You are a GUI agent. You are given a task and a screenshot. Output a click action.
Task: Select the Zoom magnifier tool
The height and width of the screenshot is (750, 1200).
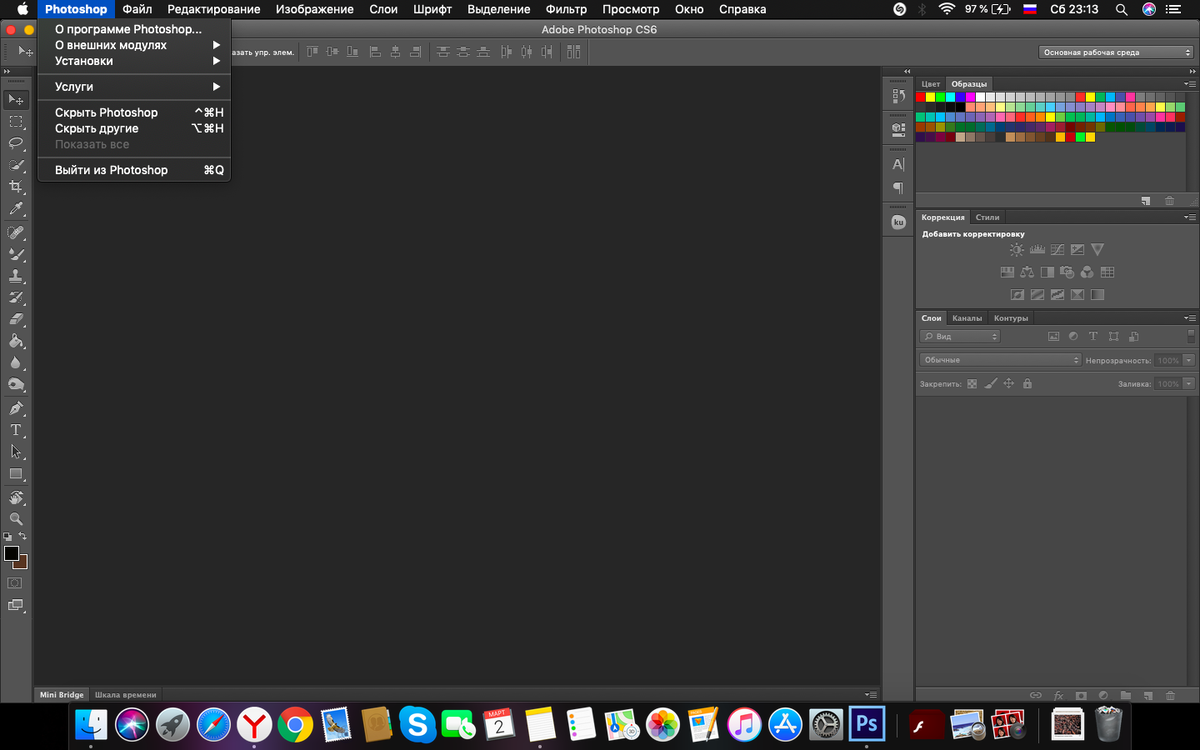pyautogui.click(x=16, y=520)
